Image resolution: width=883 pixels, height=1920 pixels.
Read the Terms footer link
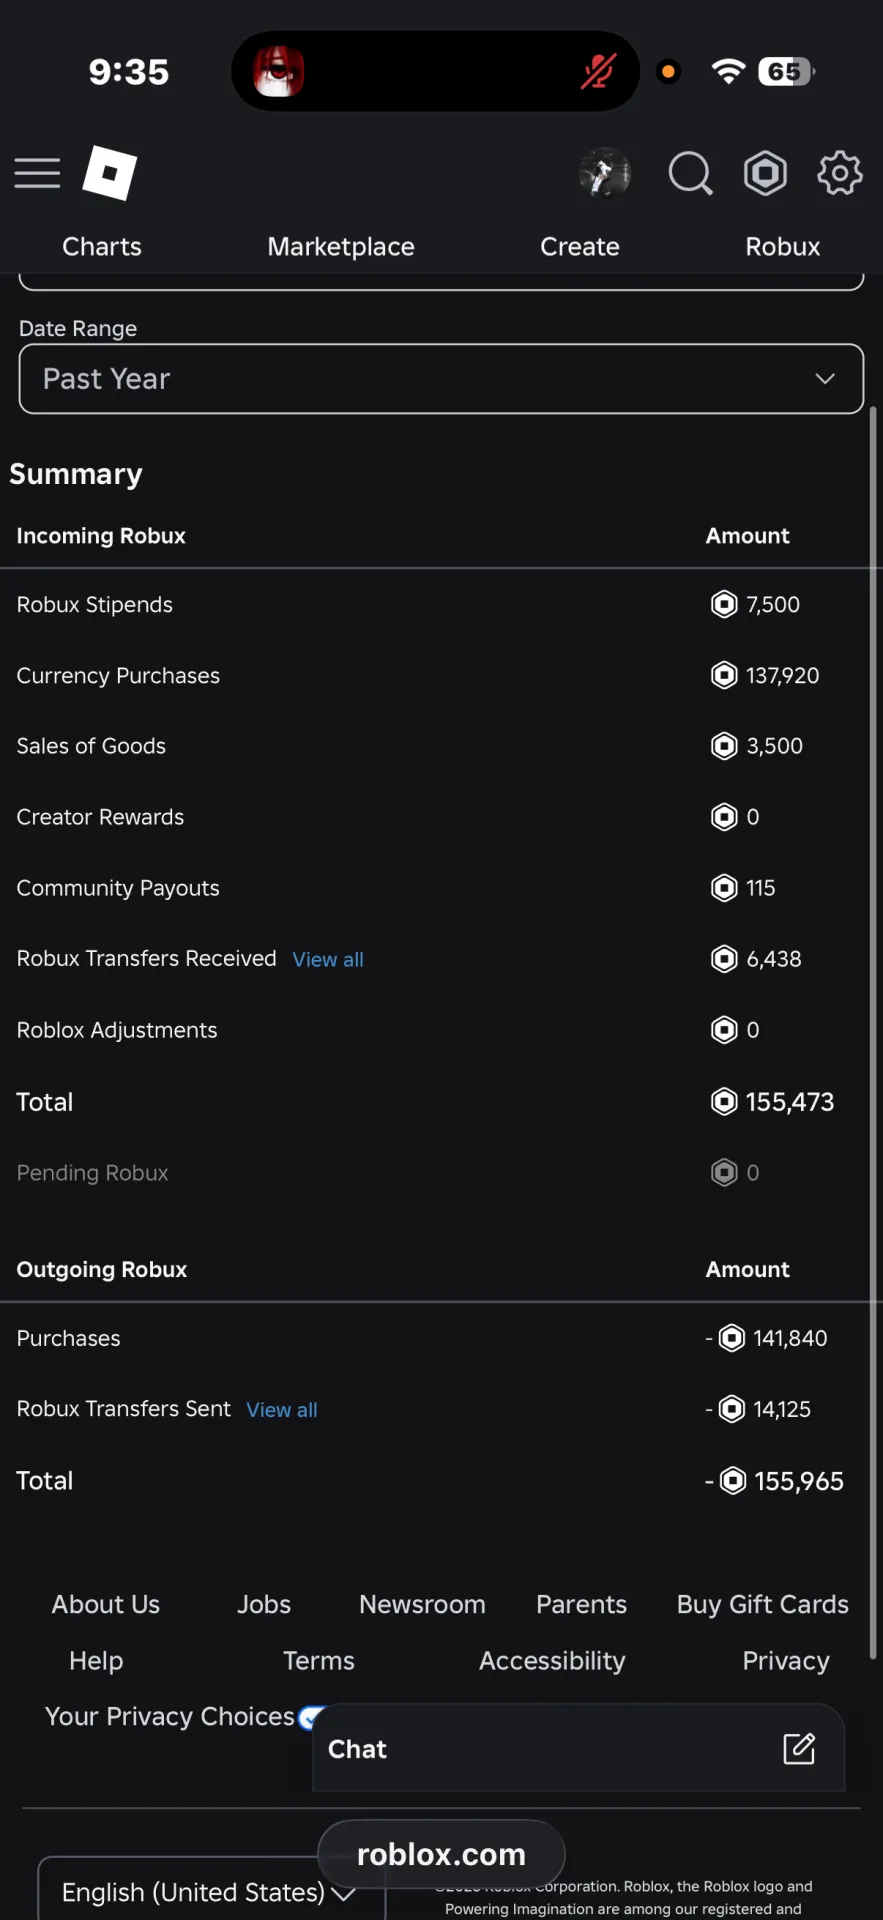[x=319, y=1661]
